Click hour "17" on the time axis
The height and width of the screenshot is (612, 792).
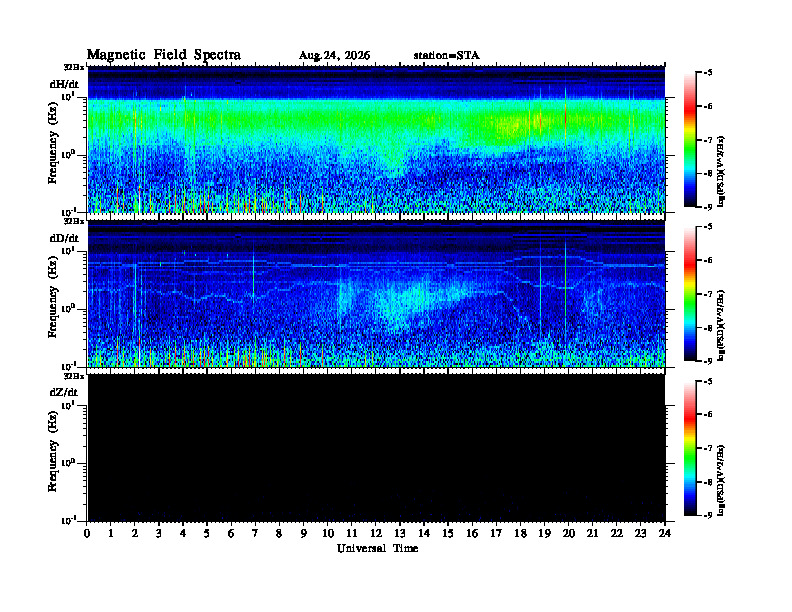[x=496, y=533]
